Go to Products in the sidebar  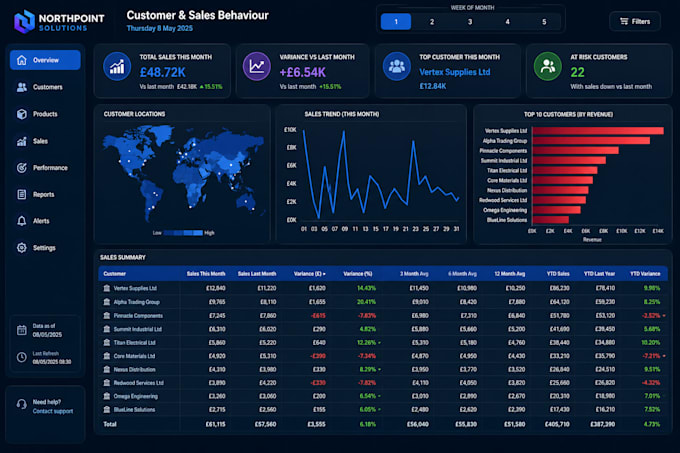(45, 114)
